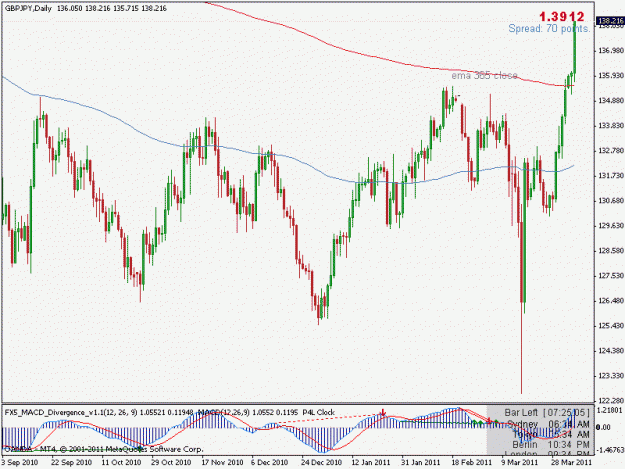Click the 'ema 365 close' line label

point(484,75)
